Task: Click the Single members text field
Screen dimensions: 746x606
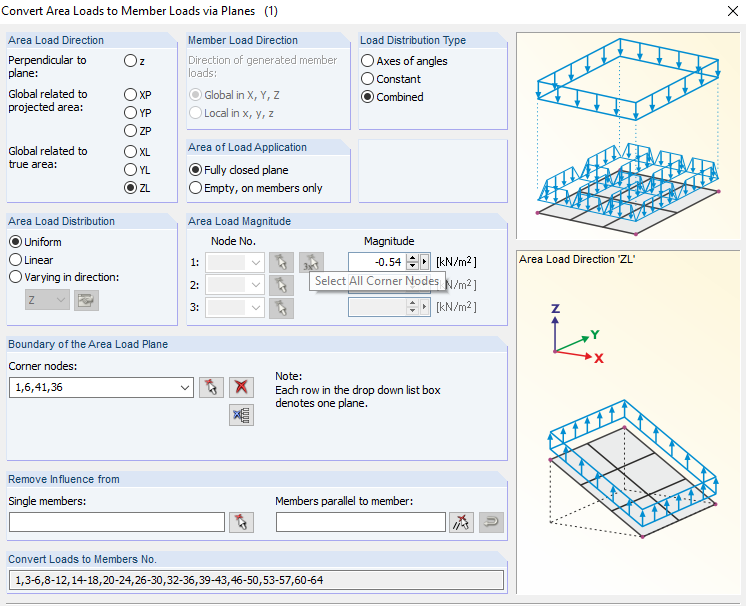Action: point(117,522)
